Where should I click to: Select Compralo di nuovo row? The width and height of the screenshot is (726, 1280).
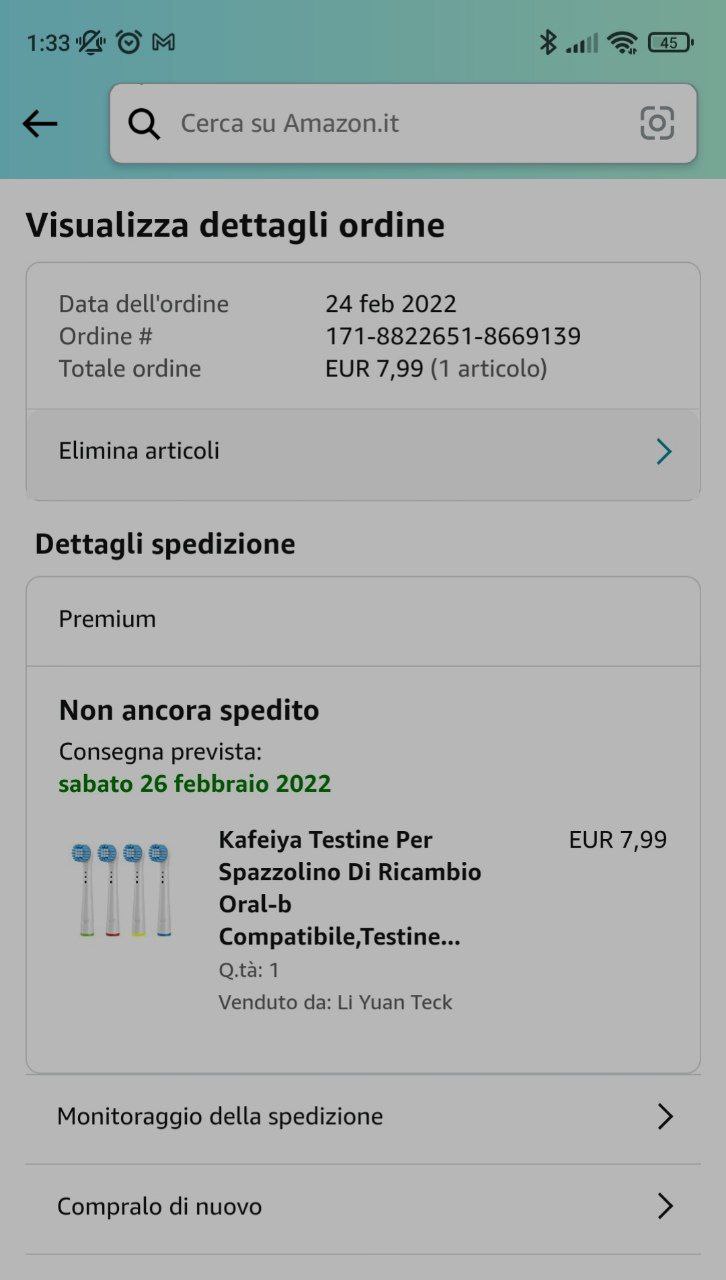coord(160,1207)
